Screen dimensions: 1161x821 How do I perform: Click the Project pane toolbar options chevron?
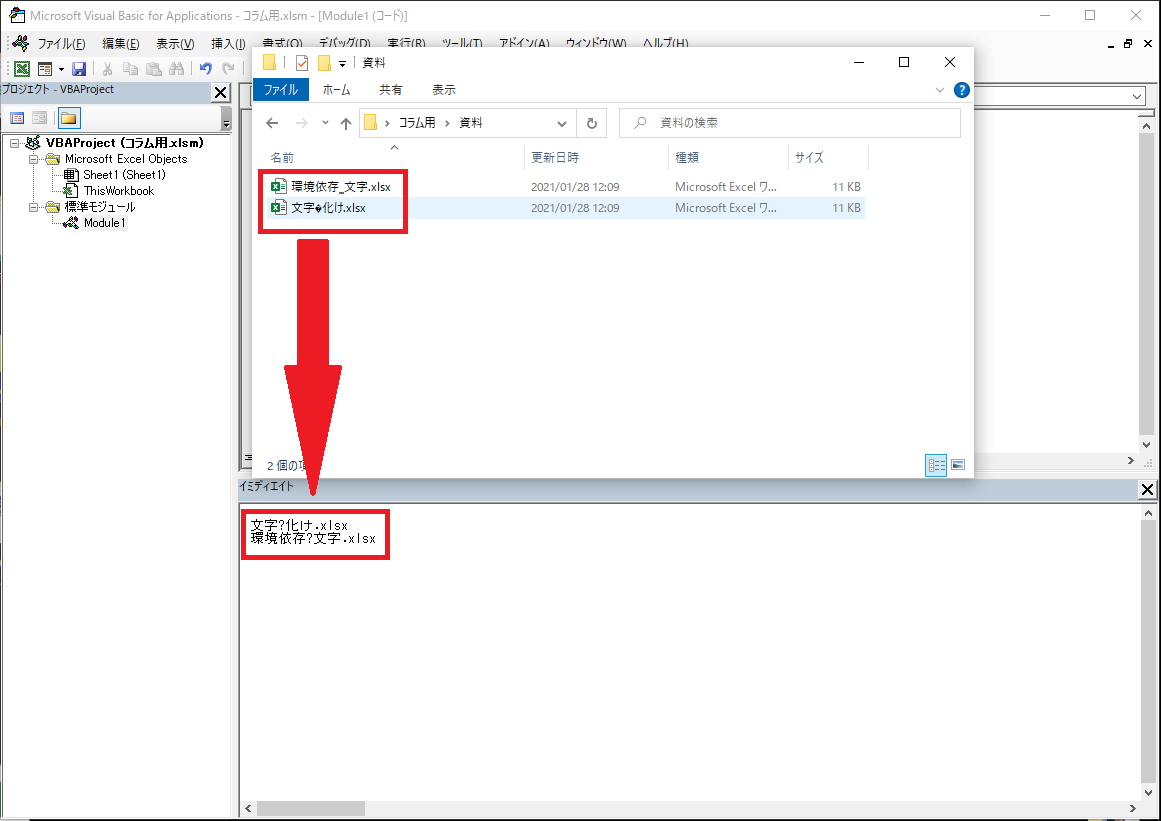point(226,119)
